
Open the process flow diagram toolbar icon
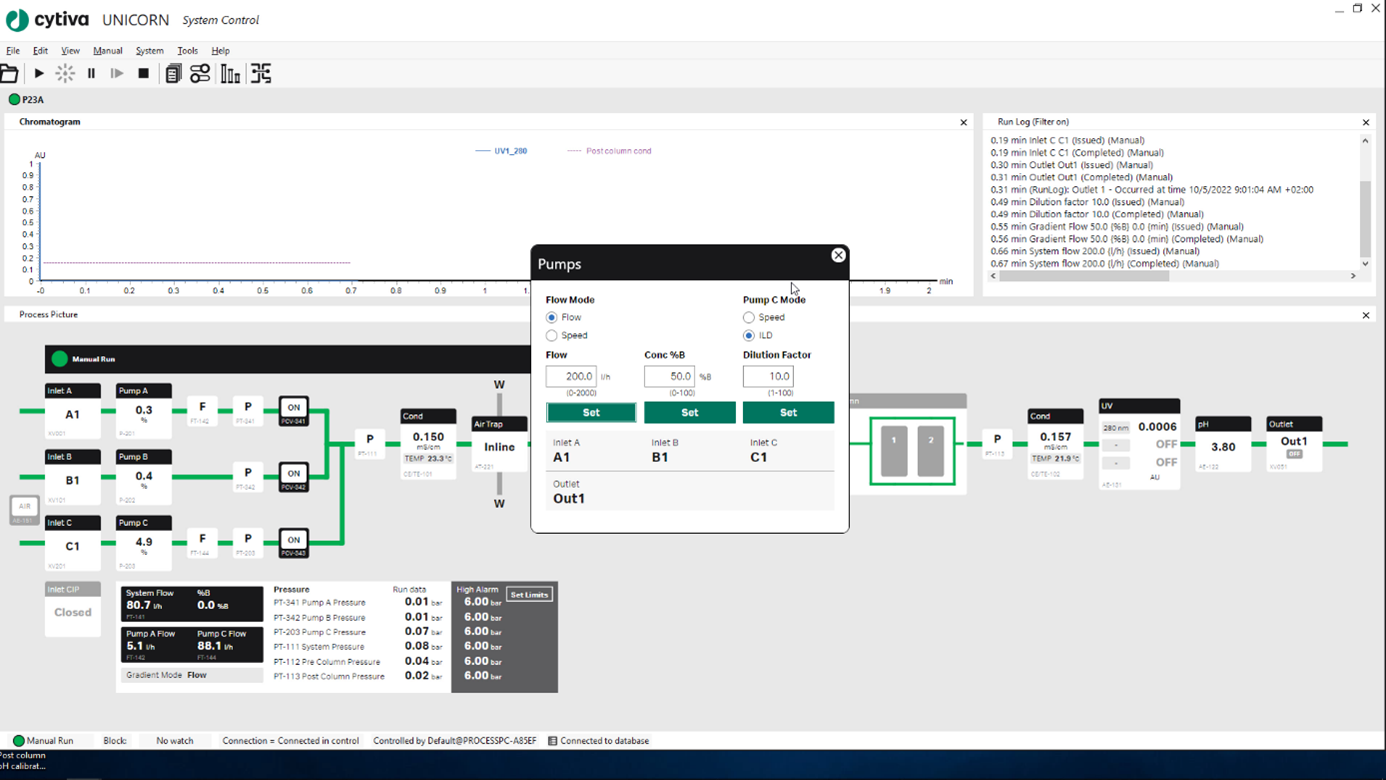[261, 74]
